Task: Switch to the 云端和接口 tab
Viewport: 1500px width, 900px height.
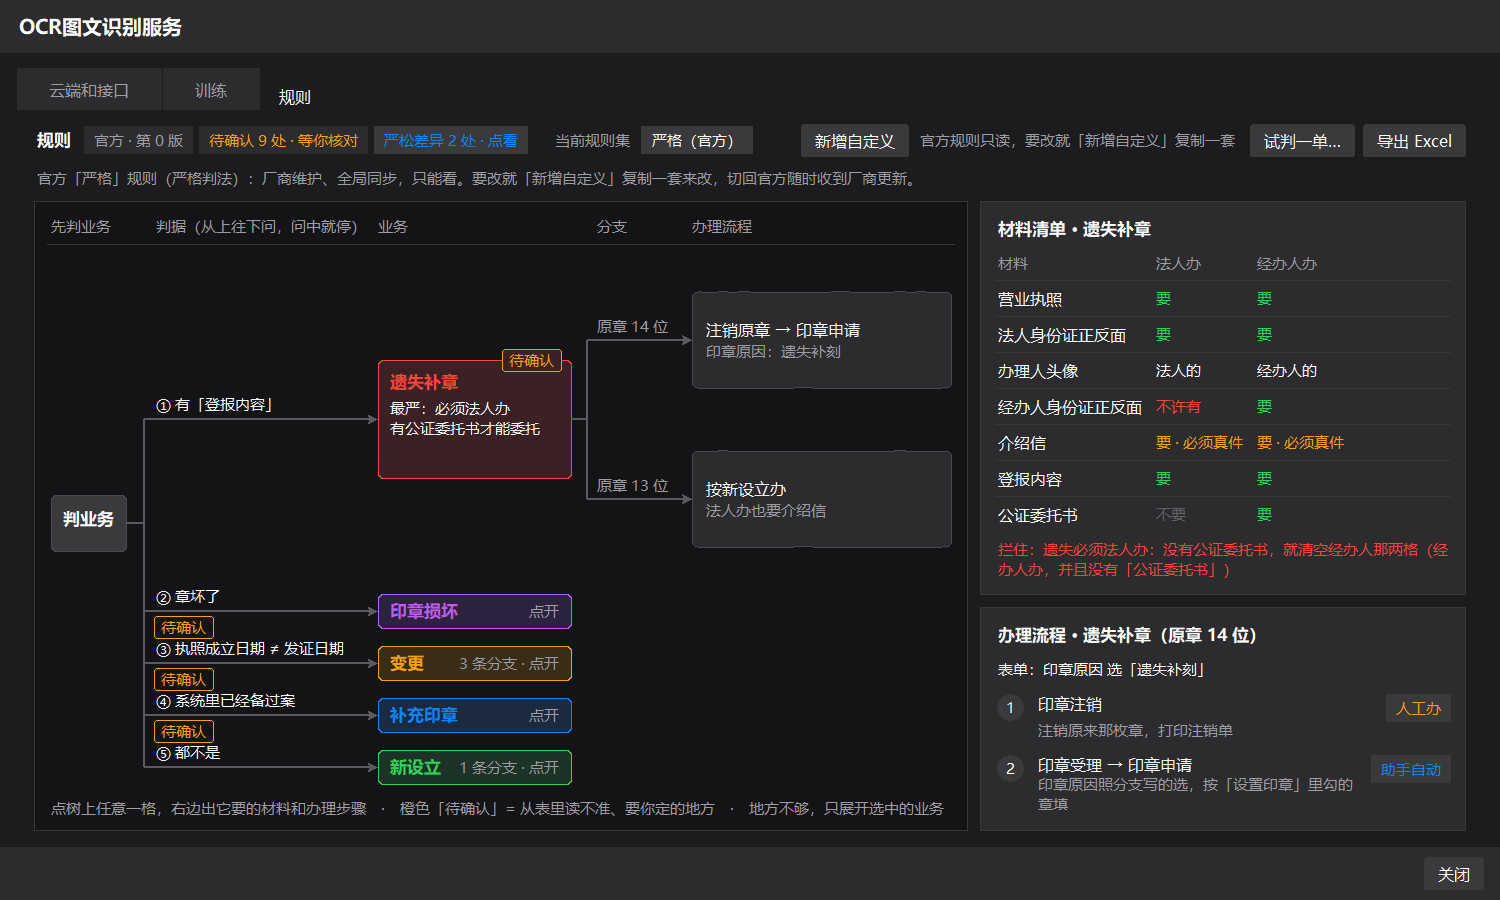Action: pyautogui.click(x=89, y=90)
